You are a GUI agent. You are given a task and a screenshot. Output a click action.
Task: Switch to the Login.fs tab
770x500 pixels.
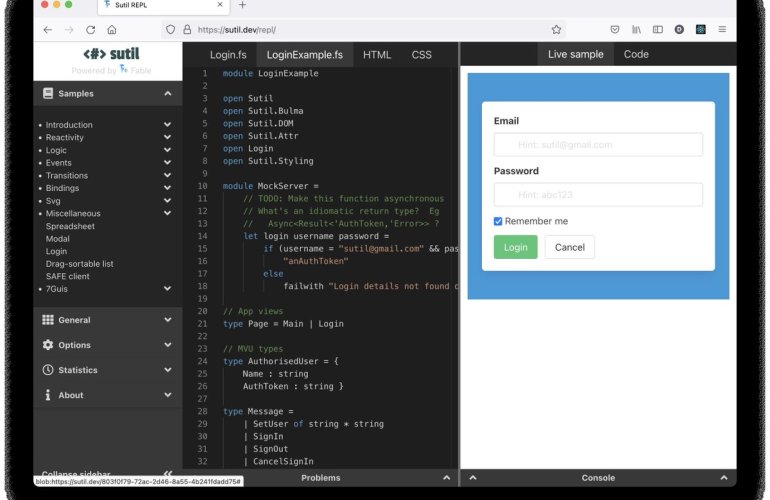tap(226, 55)
